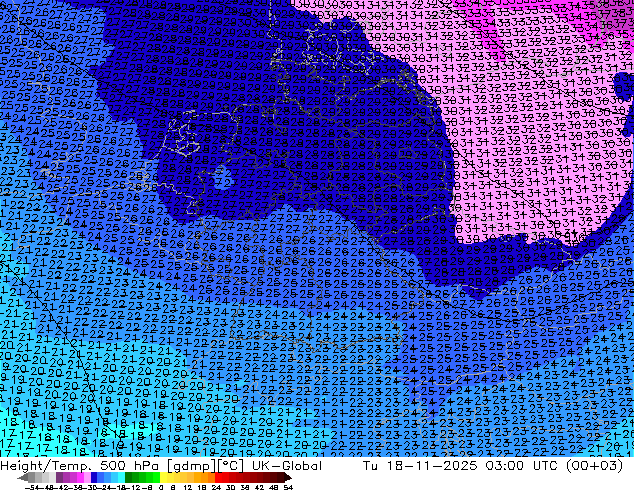Click the 'UK-Global' model label
The width and height of the screenshot is (634, 490).
[x=287, y=465]
